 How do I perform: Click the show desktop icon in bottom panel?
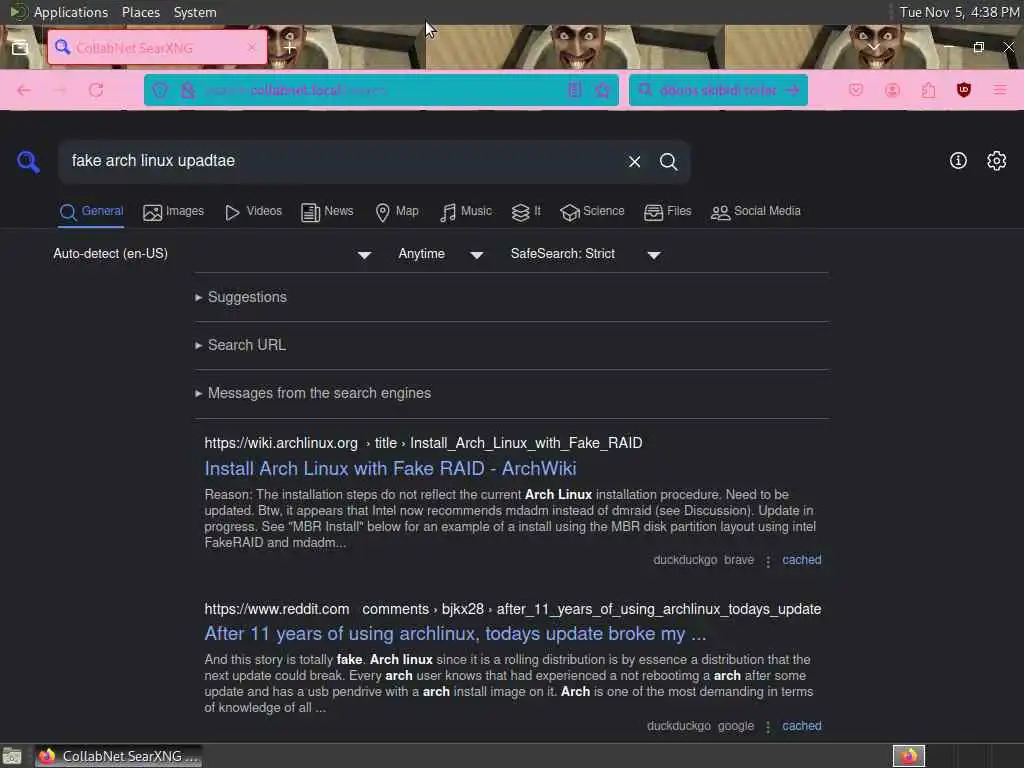pos(12,756)
